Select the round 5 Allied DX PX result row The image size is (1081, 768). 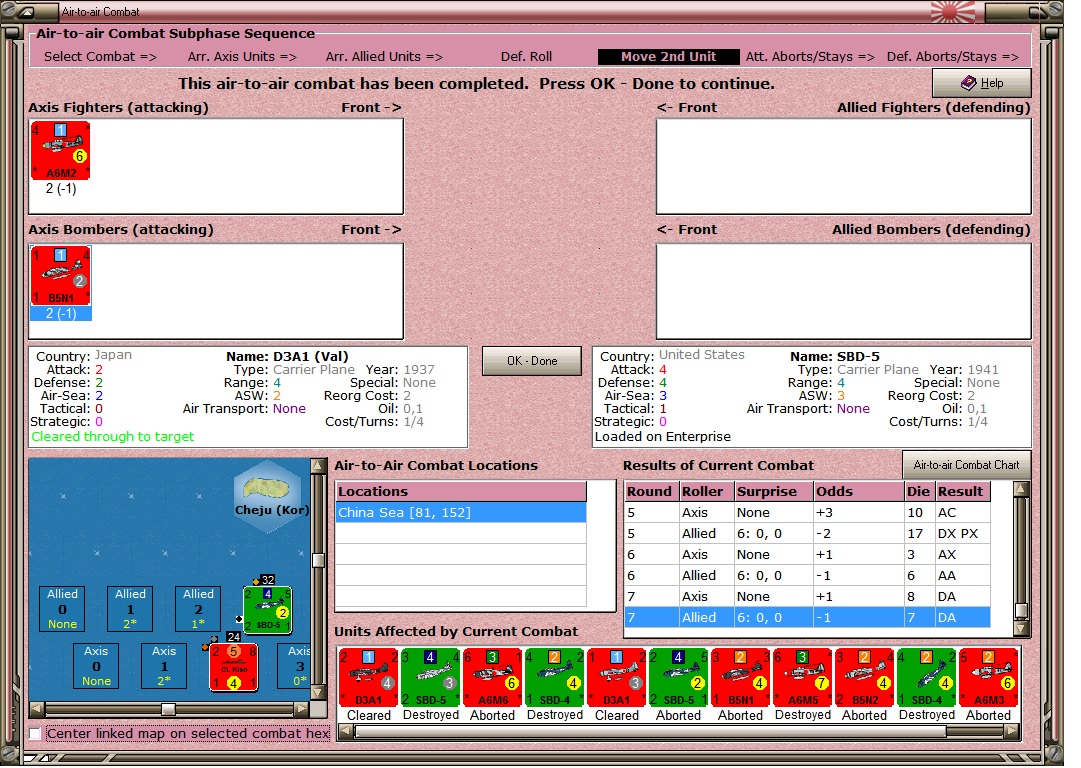[807, 534]
